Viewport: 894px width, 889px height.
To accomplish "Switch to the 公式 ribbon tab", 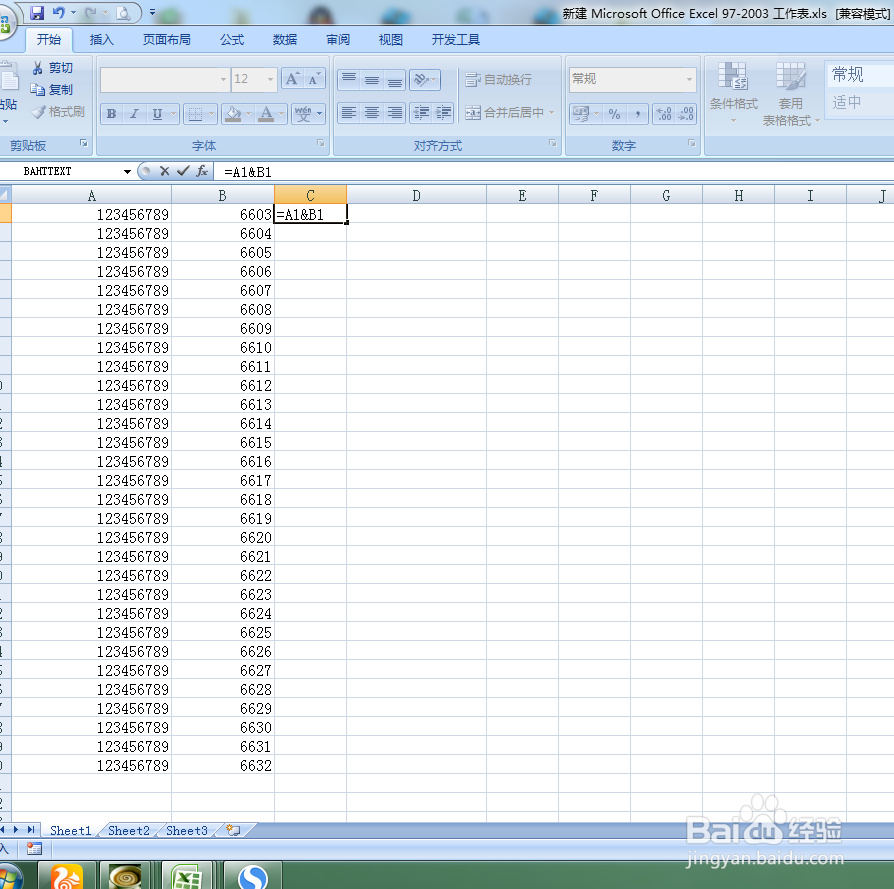I will coord(232,39).
